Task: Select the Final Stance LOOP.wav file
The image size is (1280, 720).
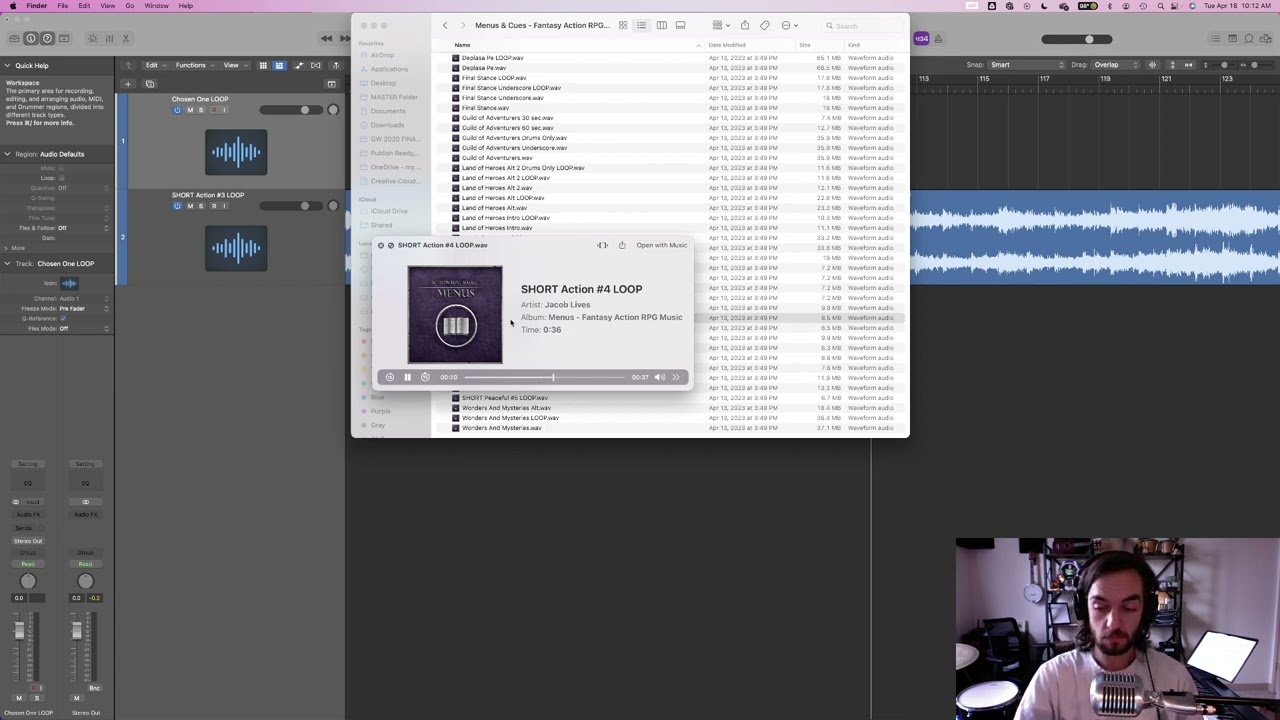Action: pyautogui.click(x=494, y=78)
